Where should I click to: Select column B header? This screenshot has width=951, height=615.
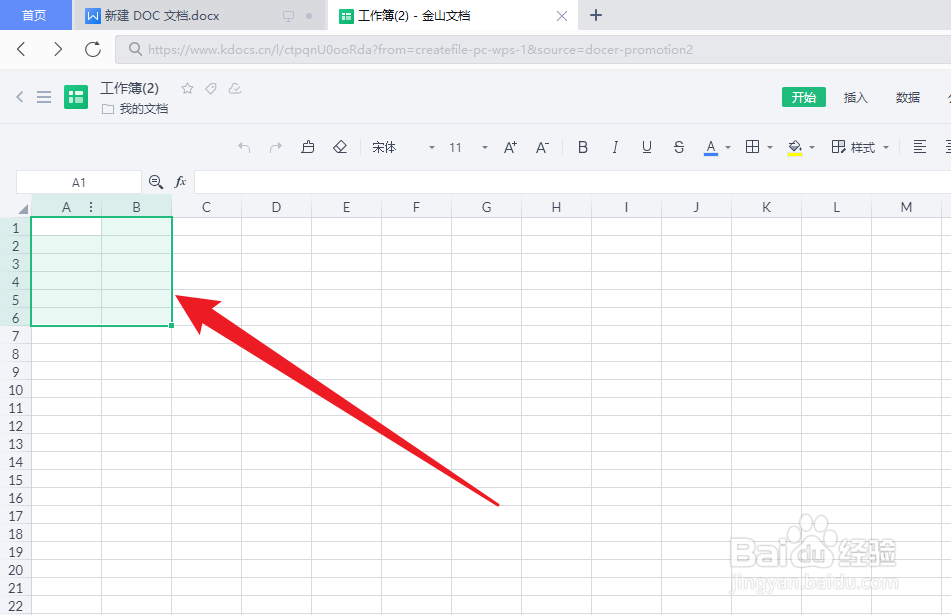pyautogui.click(x=136, y=207)
